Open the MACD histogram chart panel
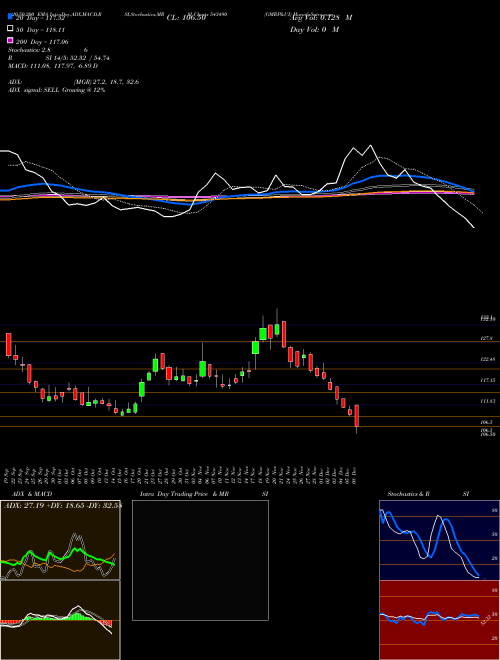 click(60, 620)
